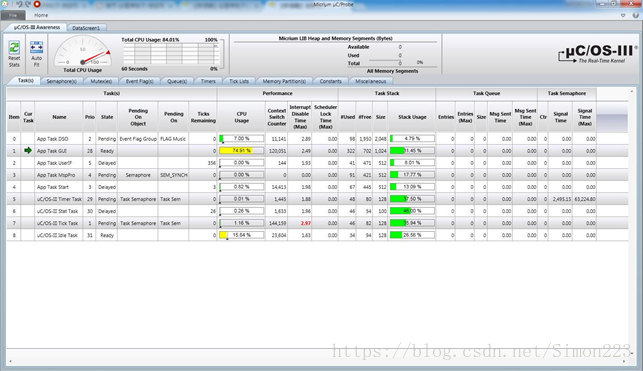Click the 2,495.15 signal time value
The height and width of the screenshot is (371, 643).
coord(562,199)
